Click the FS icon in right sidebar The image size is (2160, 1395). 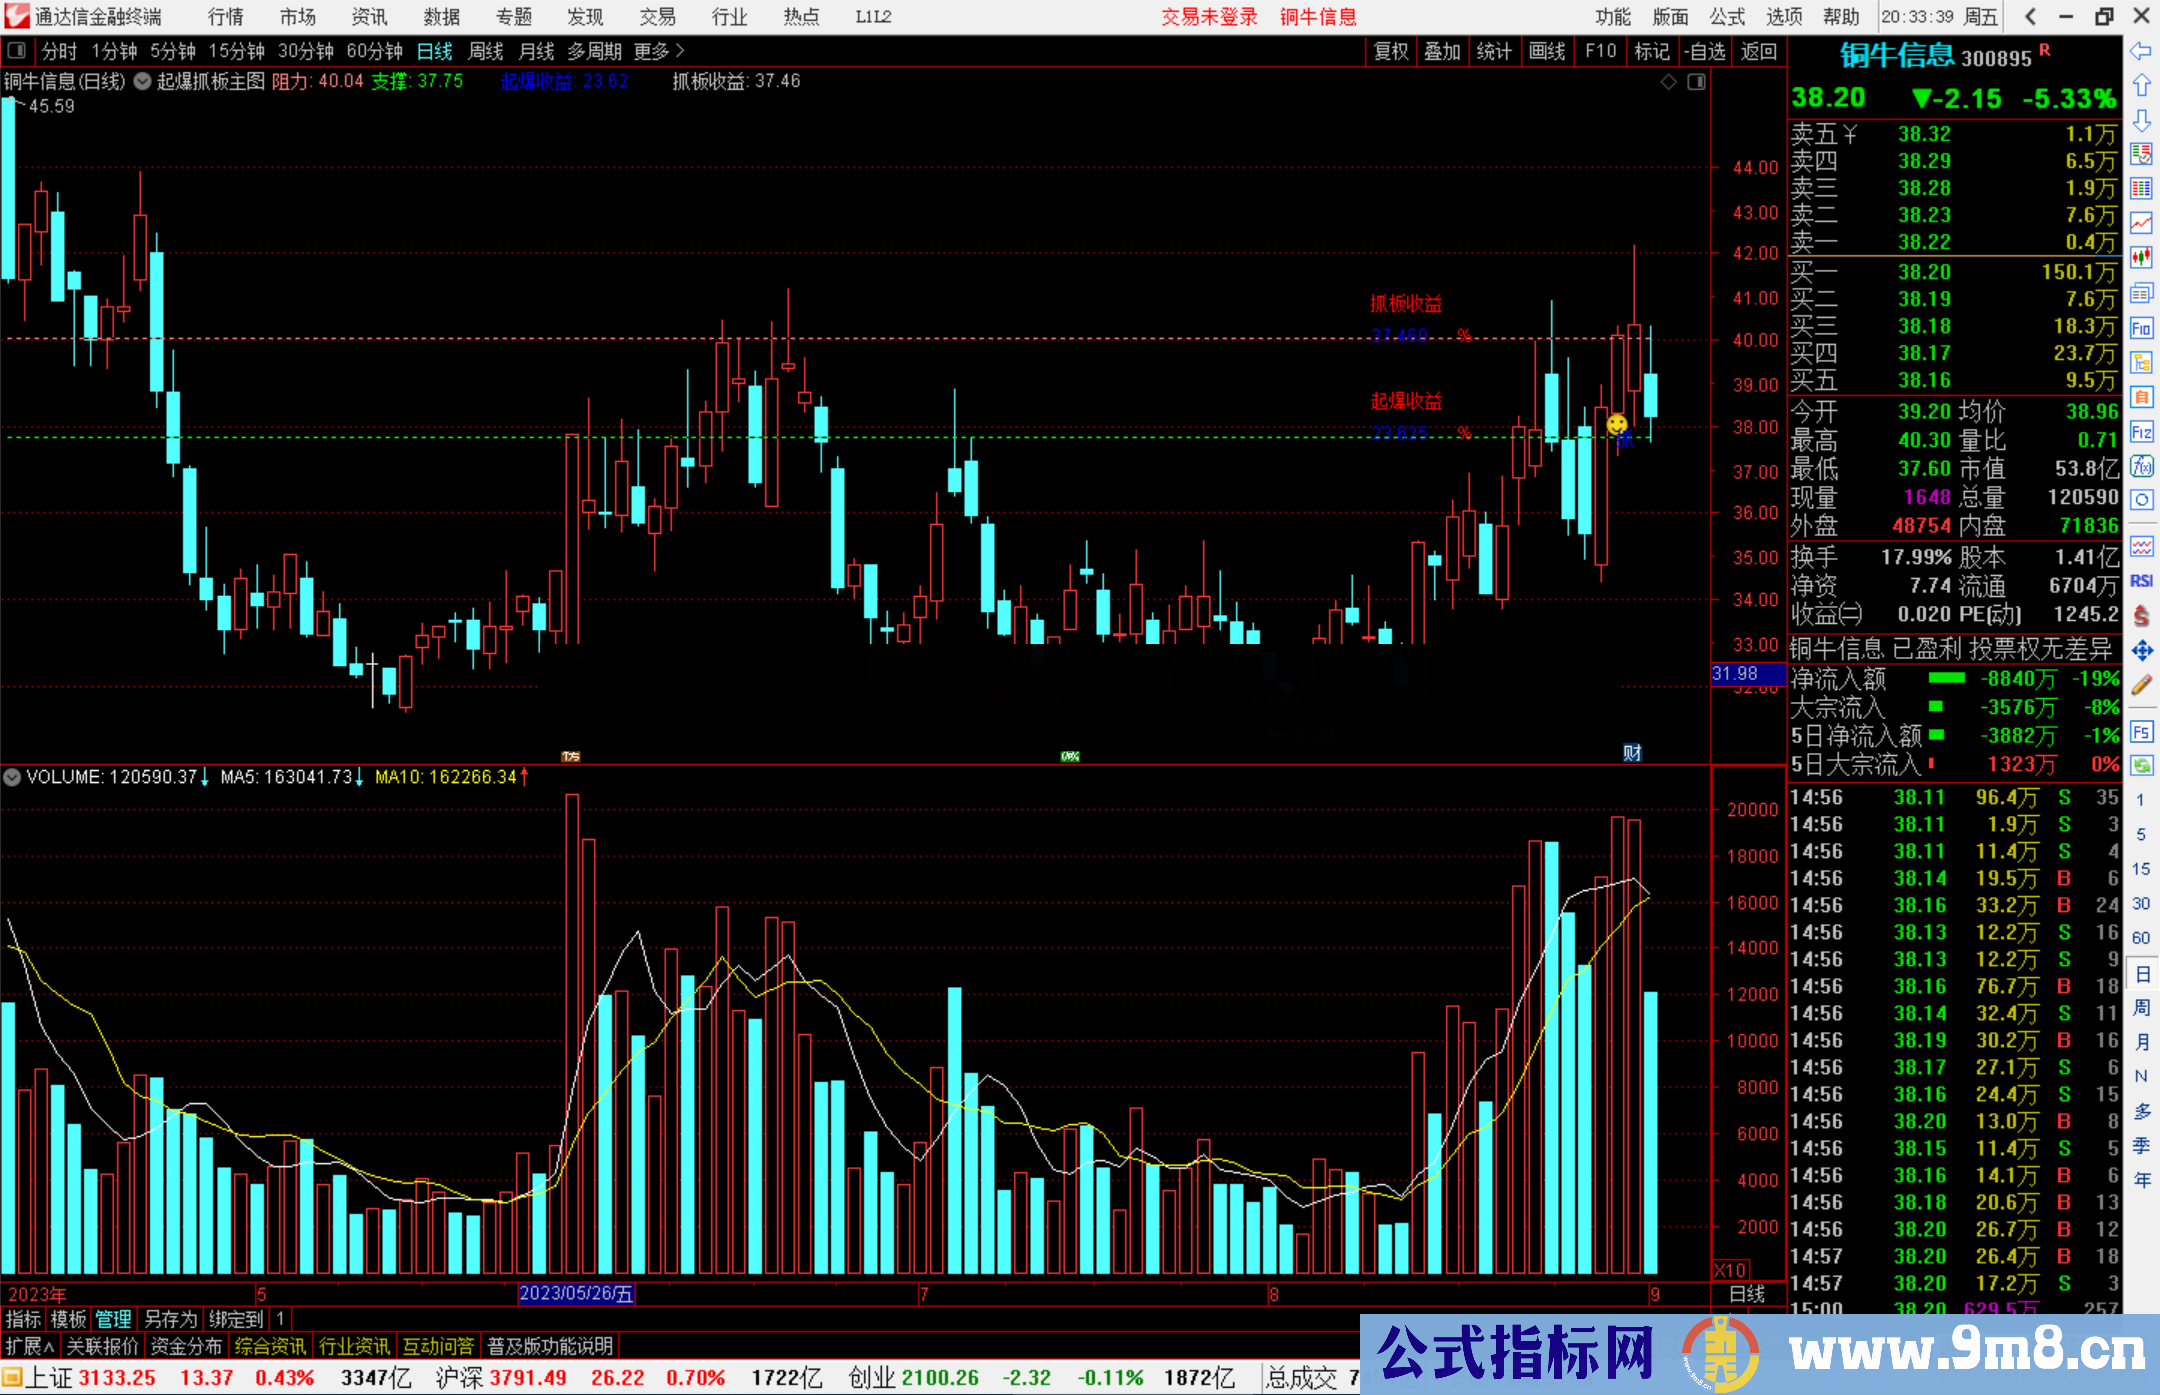pos(2141,732)
